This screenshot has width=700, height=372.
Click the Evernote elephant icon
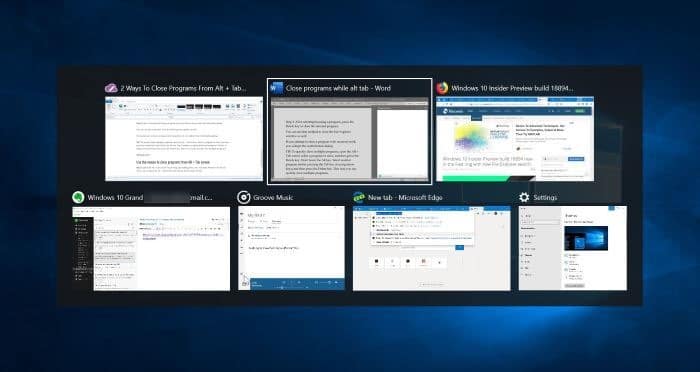[78, 197]
